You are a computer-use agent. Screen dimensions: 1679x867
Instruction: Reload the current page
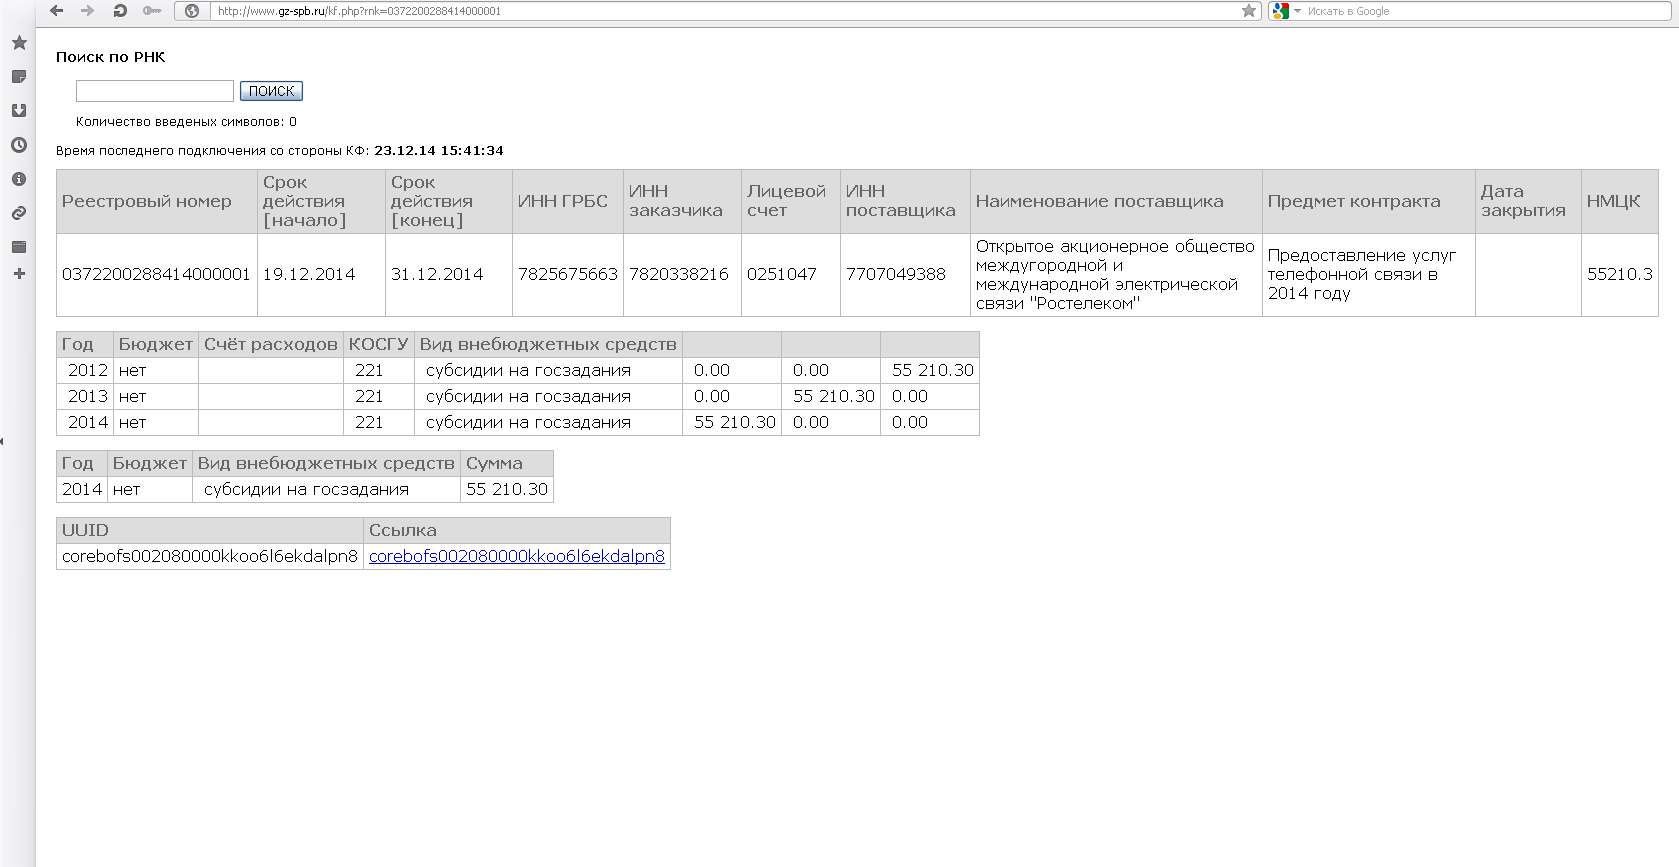120,10
